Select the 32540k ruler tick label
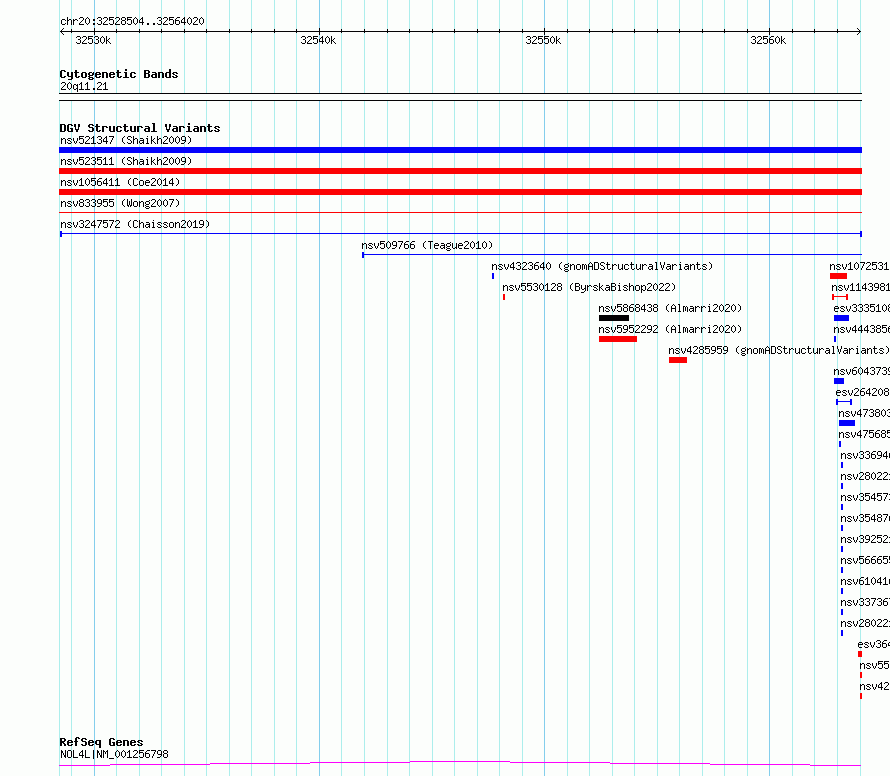Screen dimensions: 890x776 pyautogui.click(x=318, y=40)
